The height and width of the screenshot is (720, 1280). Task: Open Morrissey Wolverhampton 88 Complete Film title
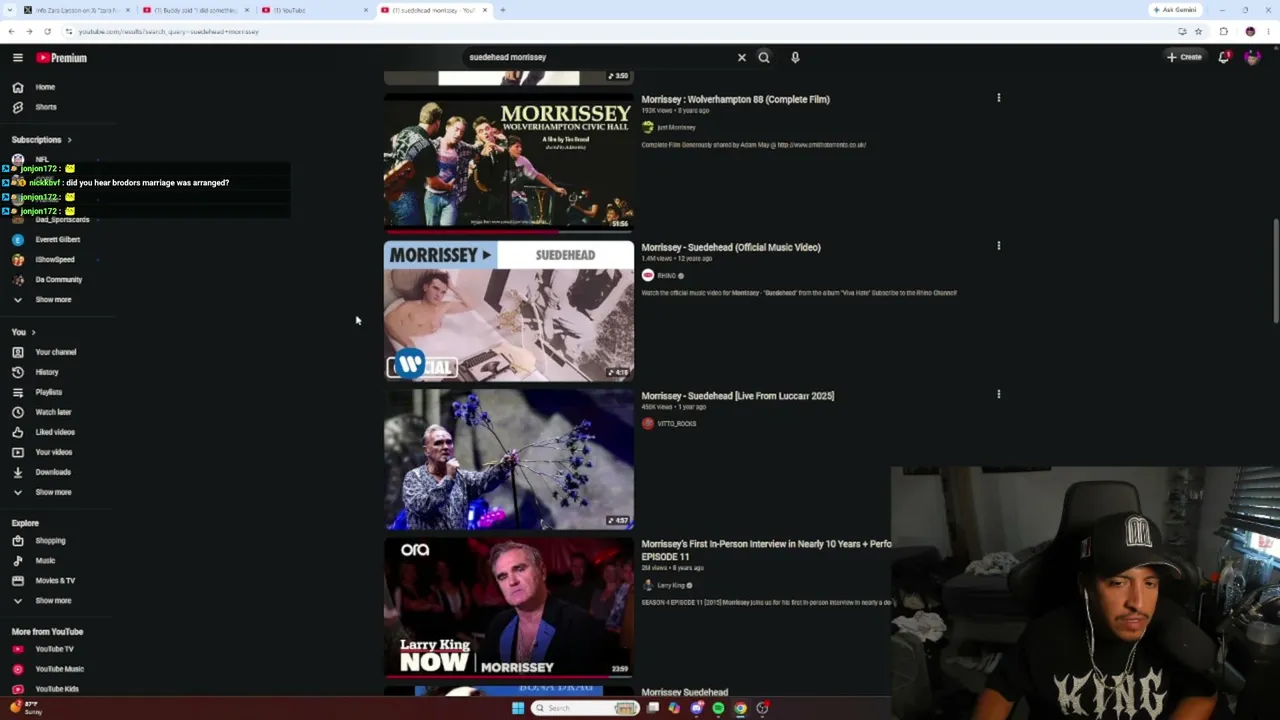[735, 99]
